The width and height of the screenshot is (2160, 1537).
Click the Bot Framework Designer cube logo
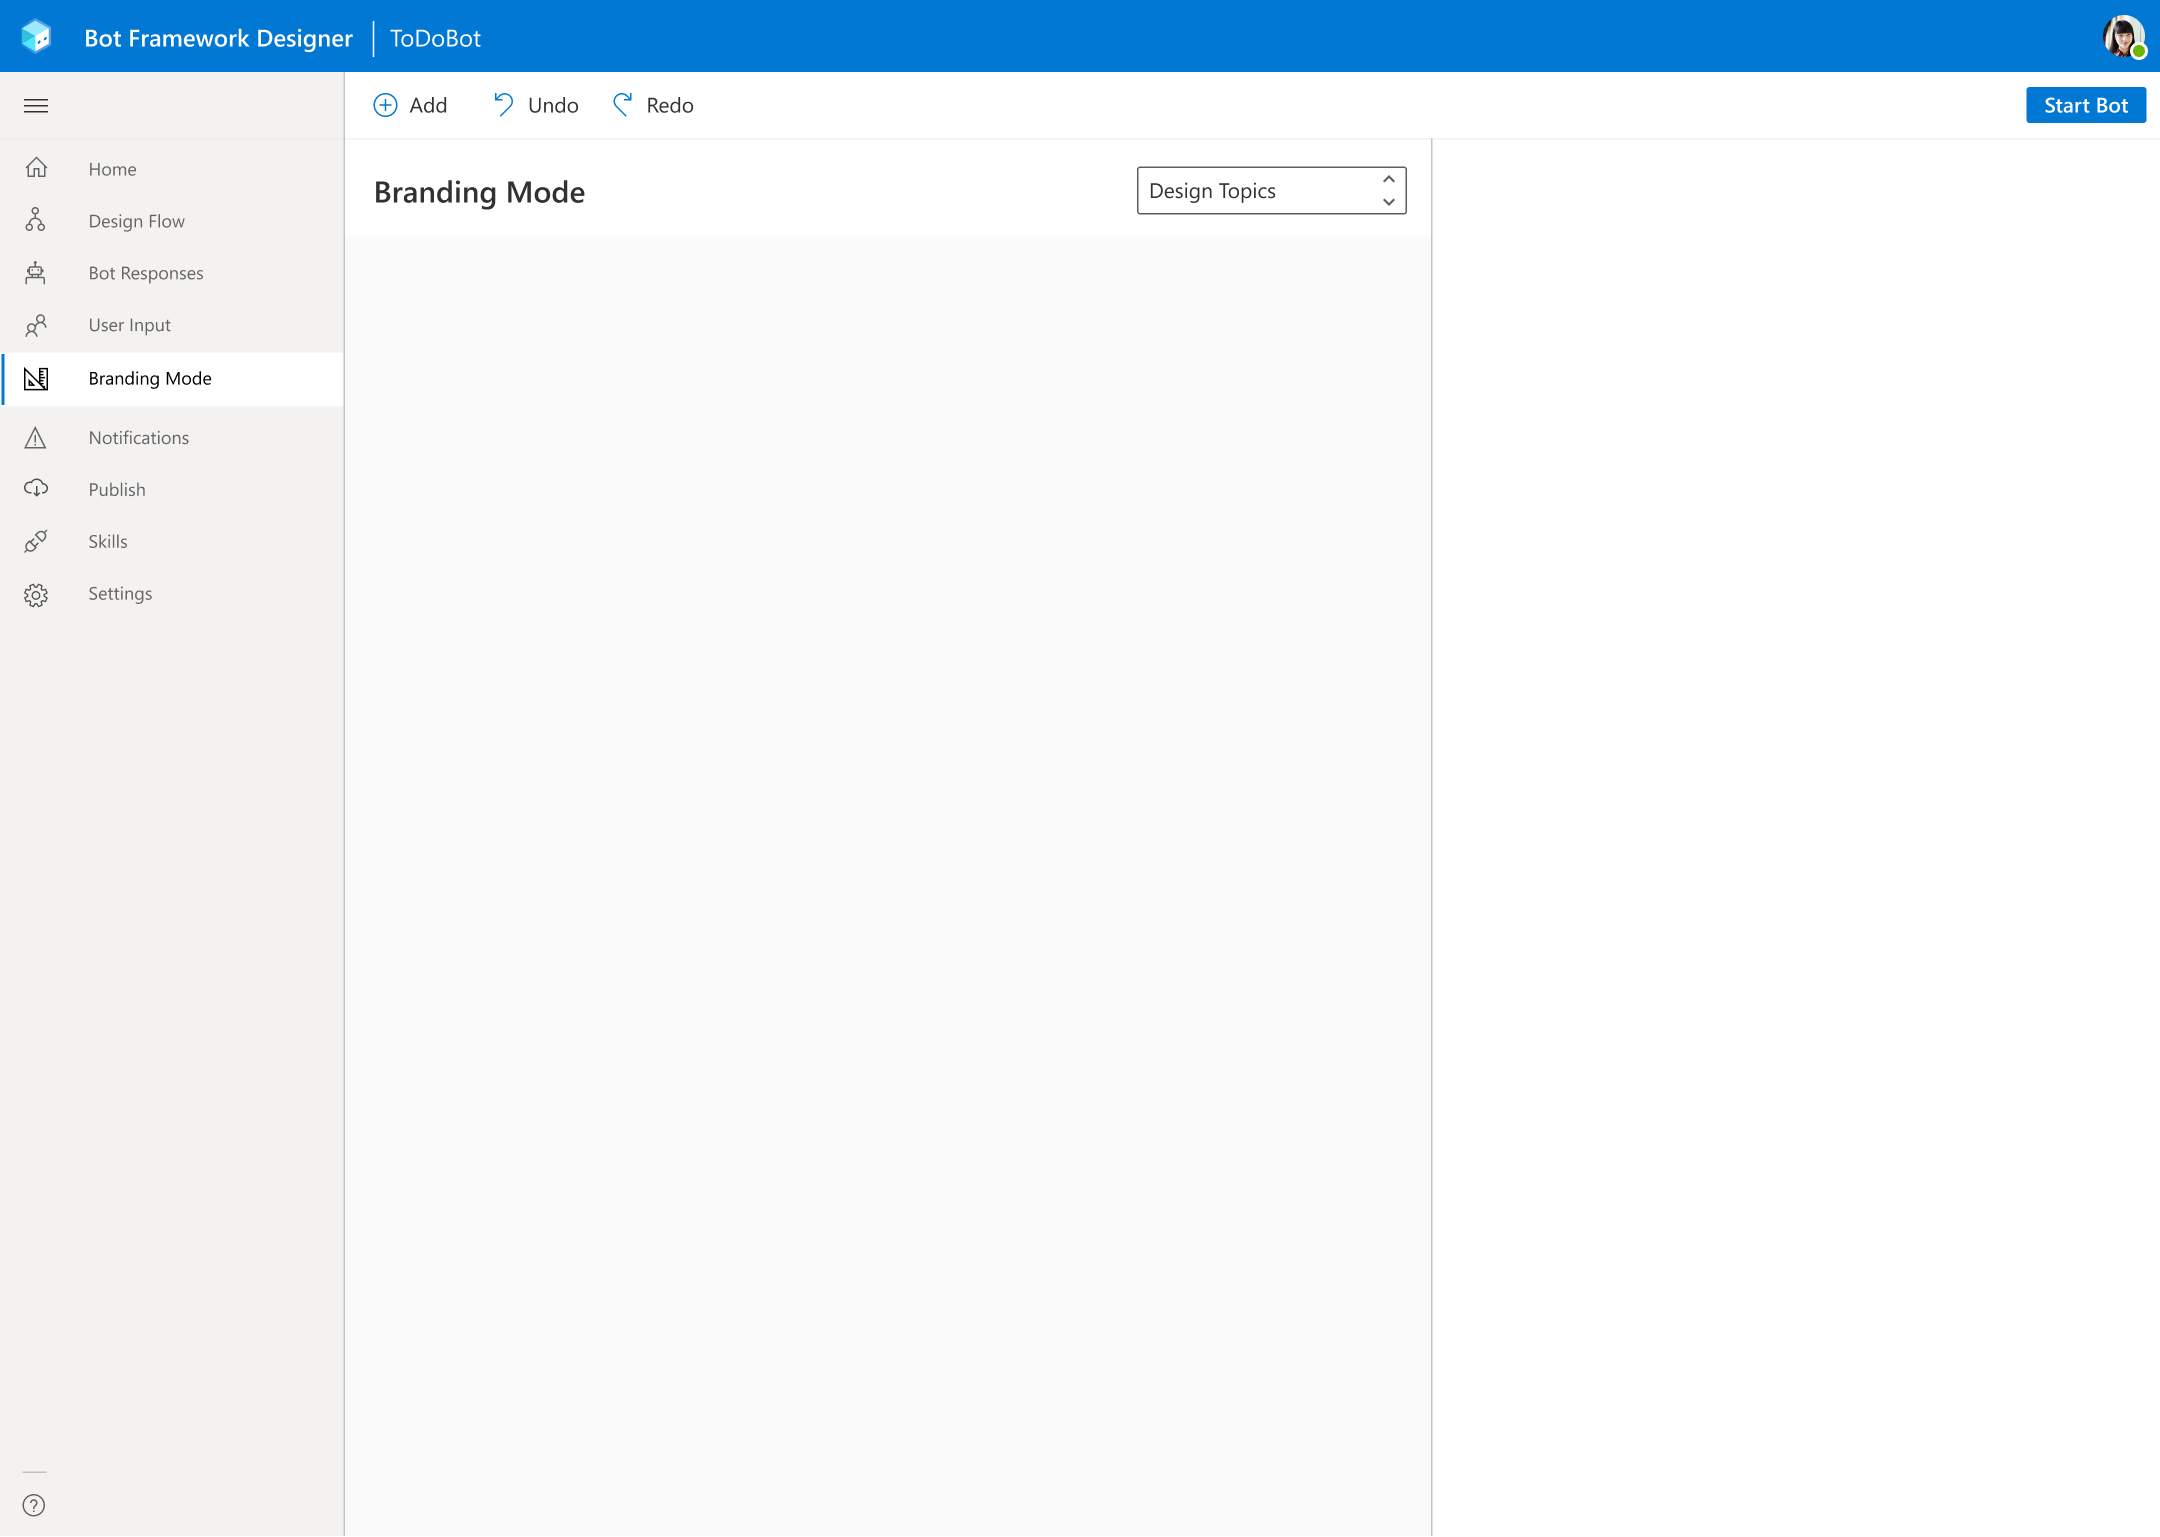36,37
